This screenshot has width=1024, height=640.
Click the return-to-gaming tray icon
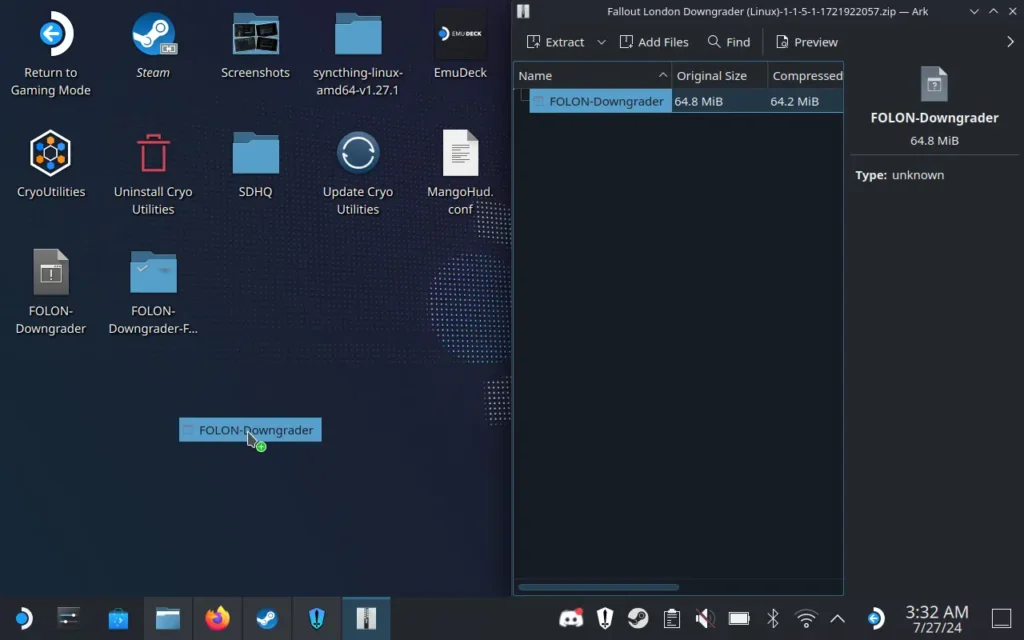875,618
